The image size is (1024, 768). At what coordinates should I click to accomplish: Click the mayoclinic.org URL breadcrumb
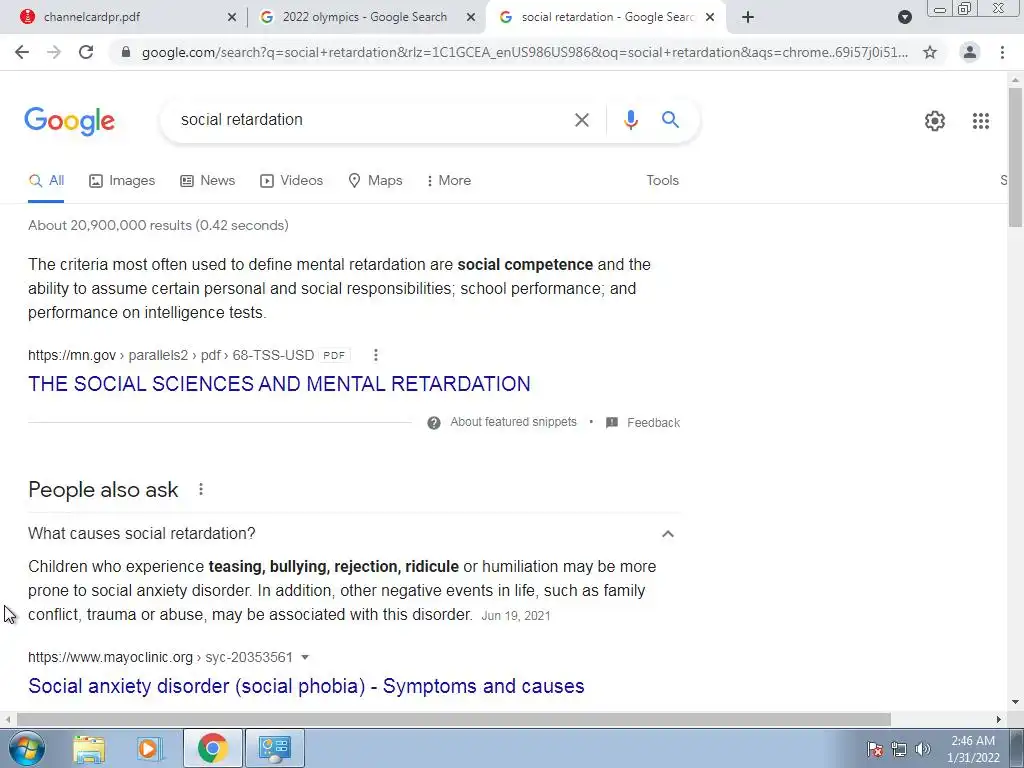click(x=160, y=658)
